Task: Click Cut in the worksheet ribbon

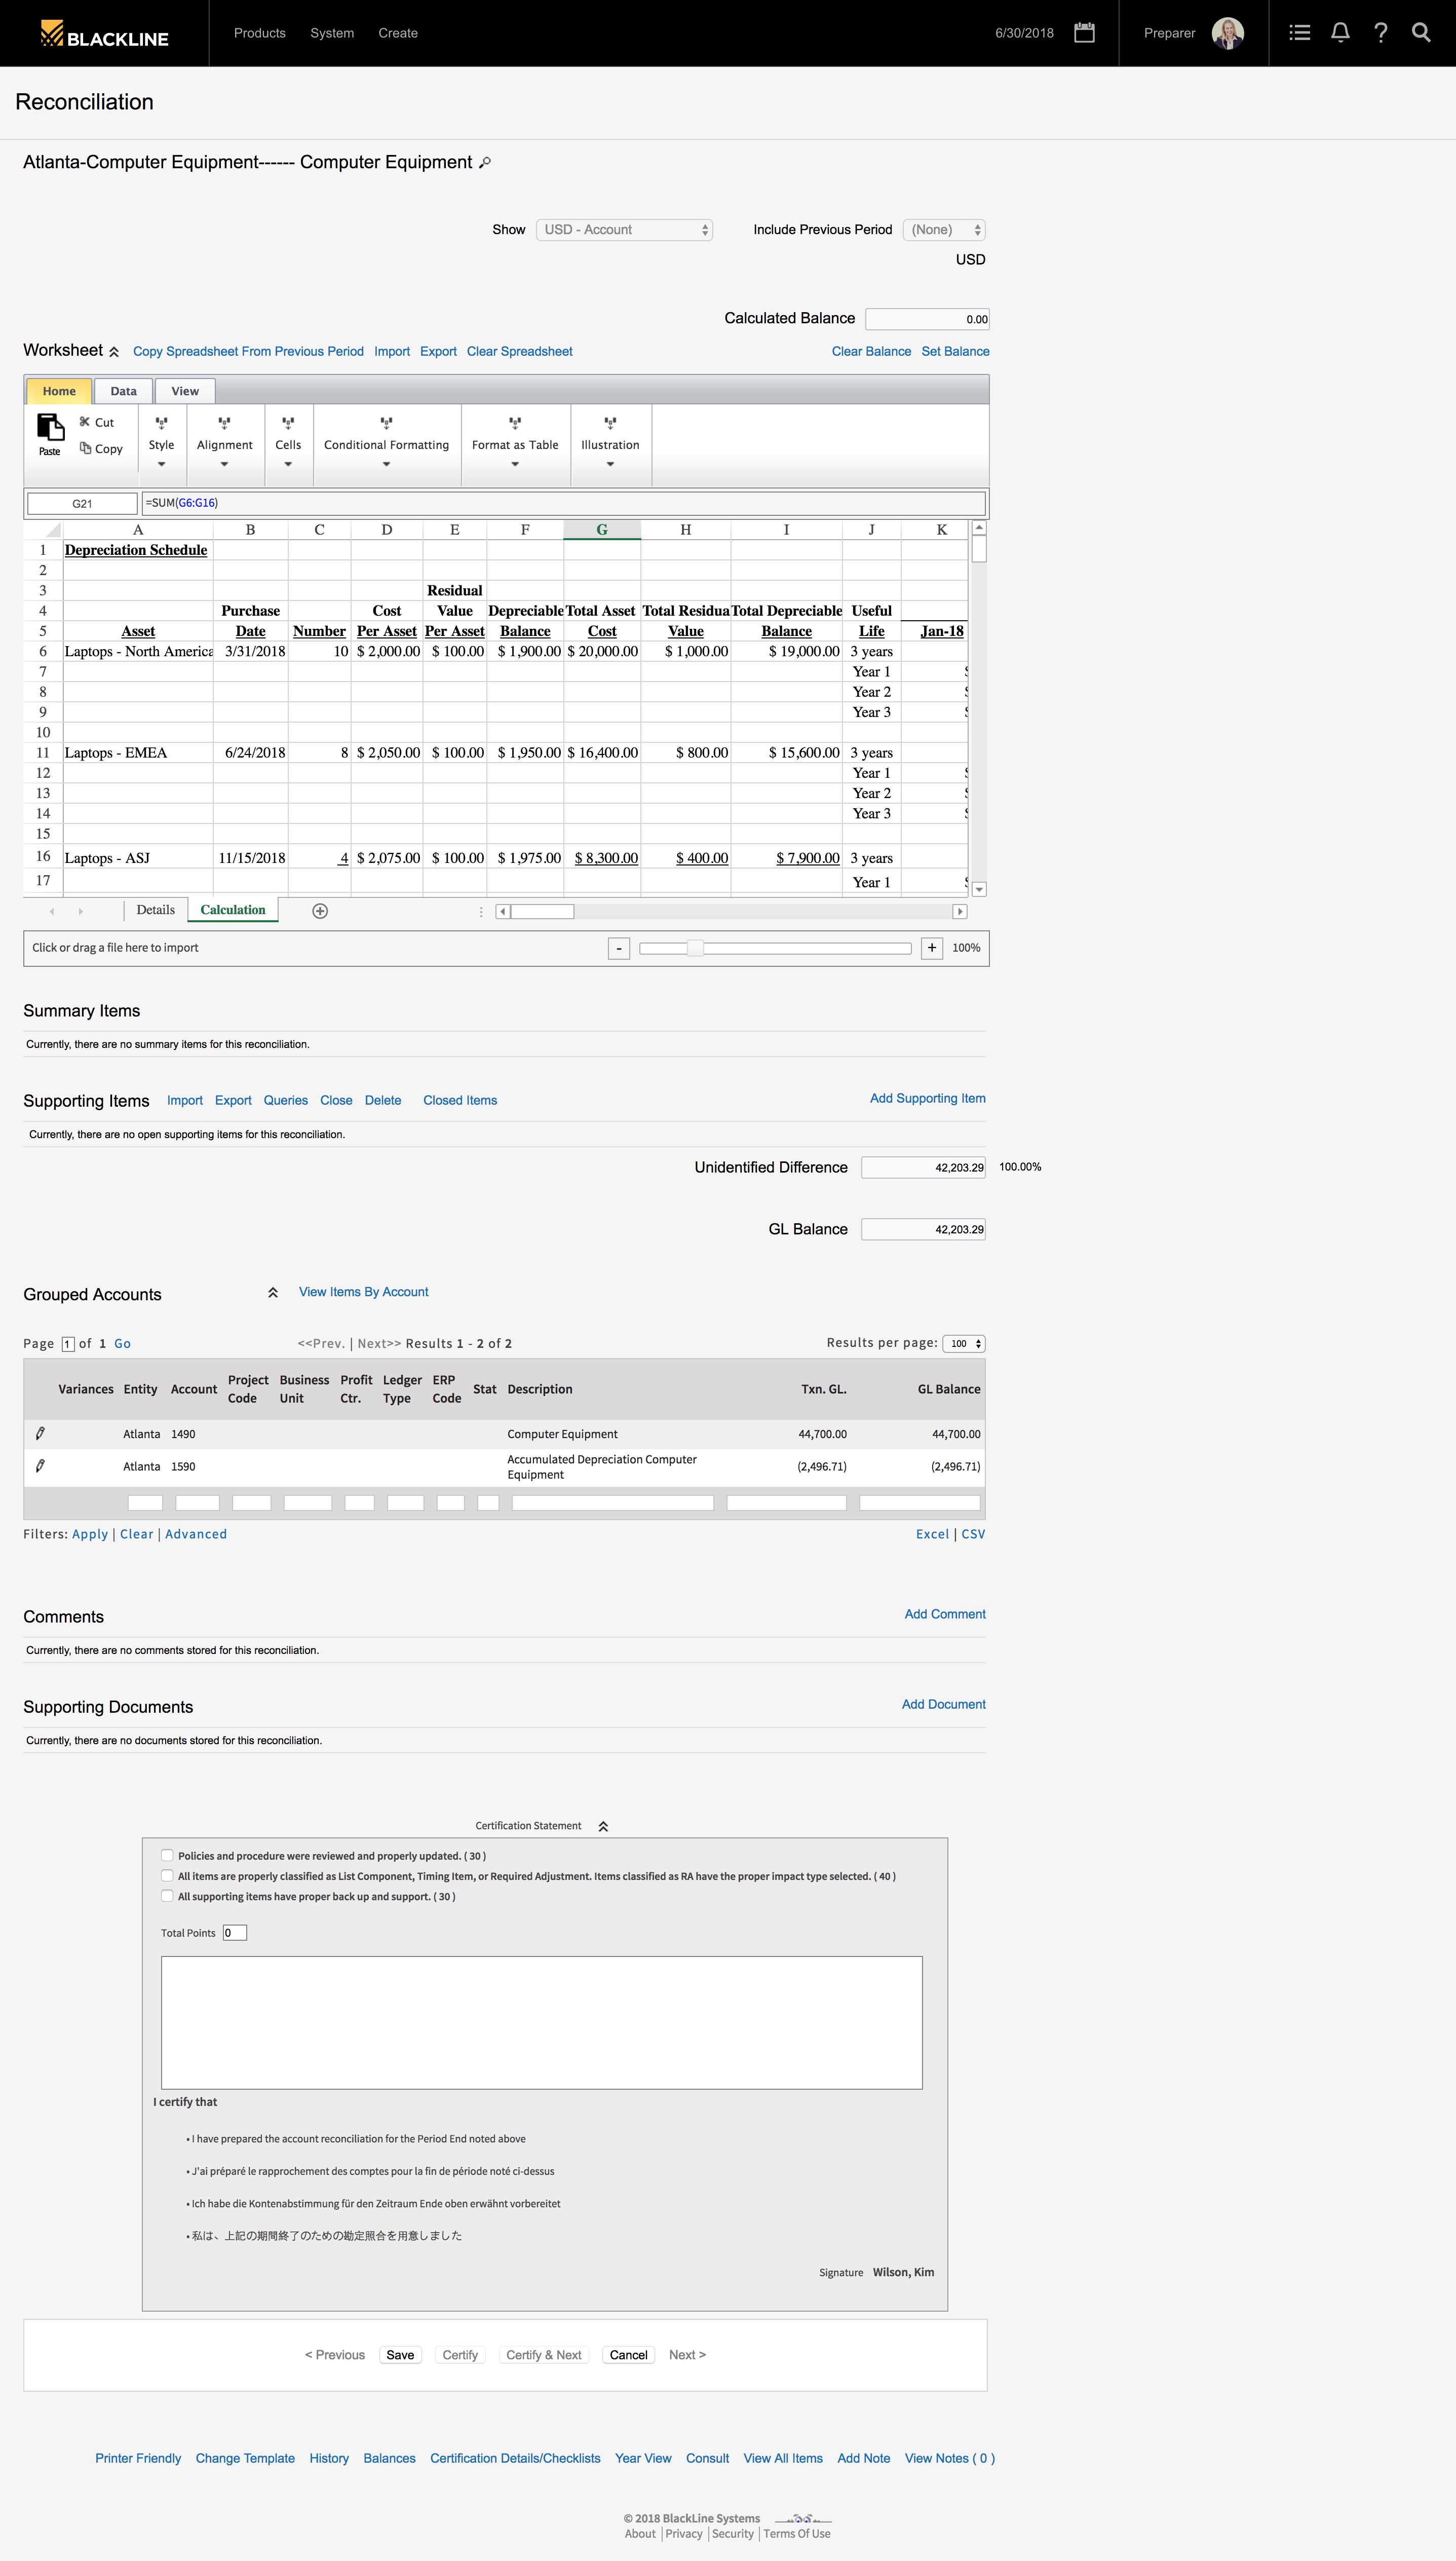Action: 97,422
